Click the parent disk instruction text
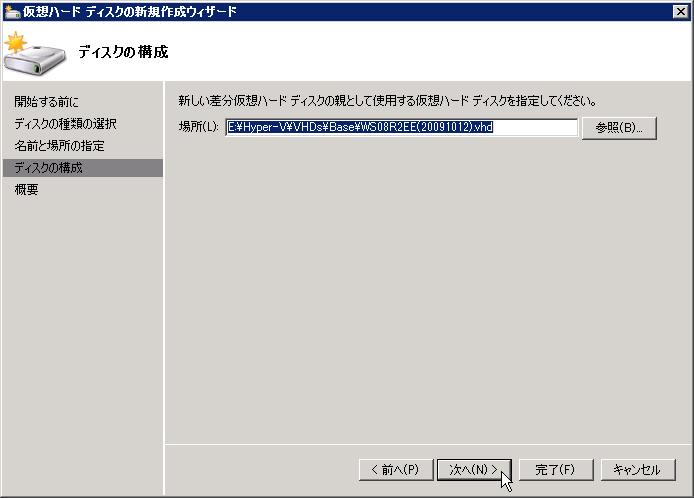Image resolution: width=694 pixels, height=498 pixels. (x=387, y=101)
